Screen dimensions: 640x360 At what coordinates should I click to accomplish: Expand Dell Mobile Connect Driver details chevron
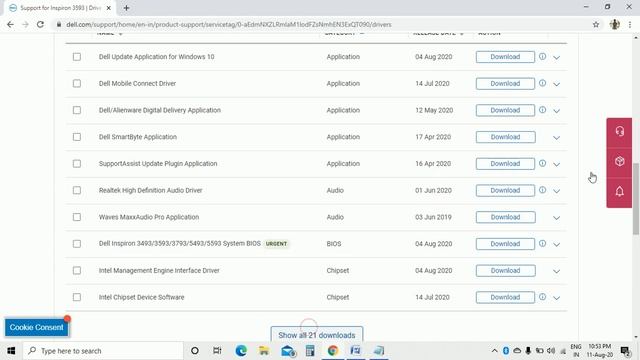556,84
